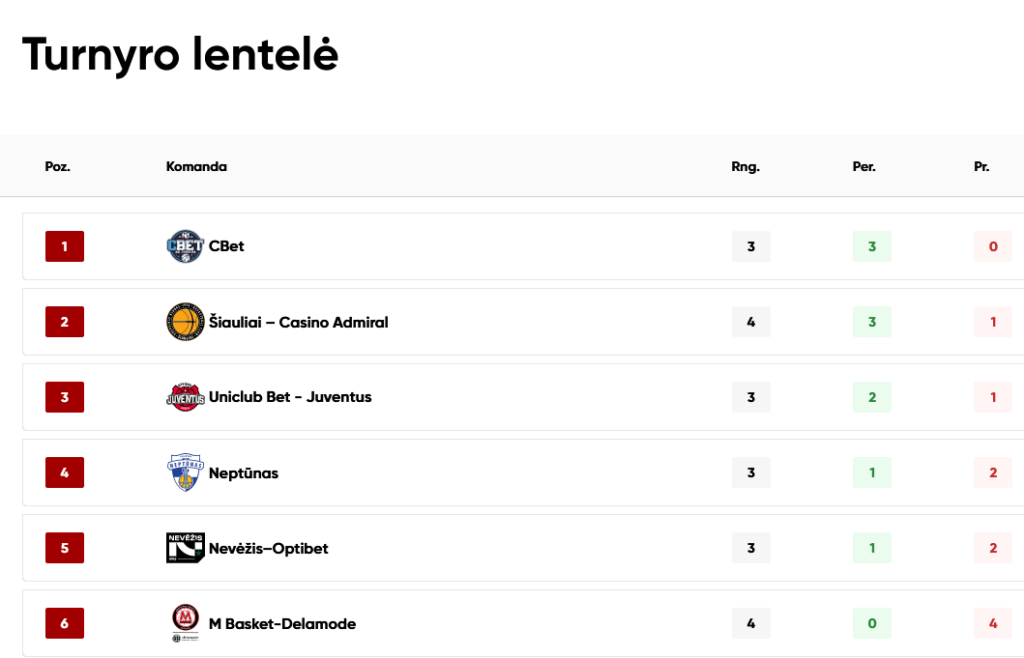The height and width of the screenshot is (658, 1024).
Task: Sort by the Komanda column header
Action: [197, 166]
